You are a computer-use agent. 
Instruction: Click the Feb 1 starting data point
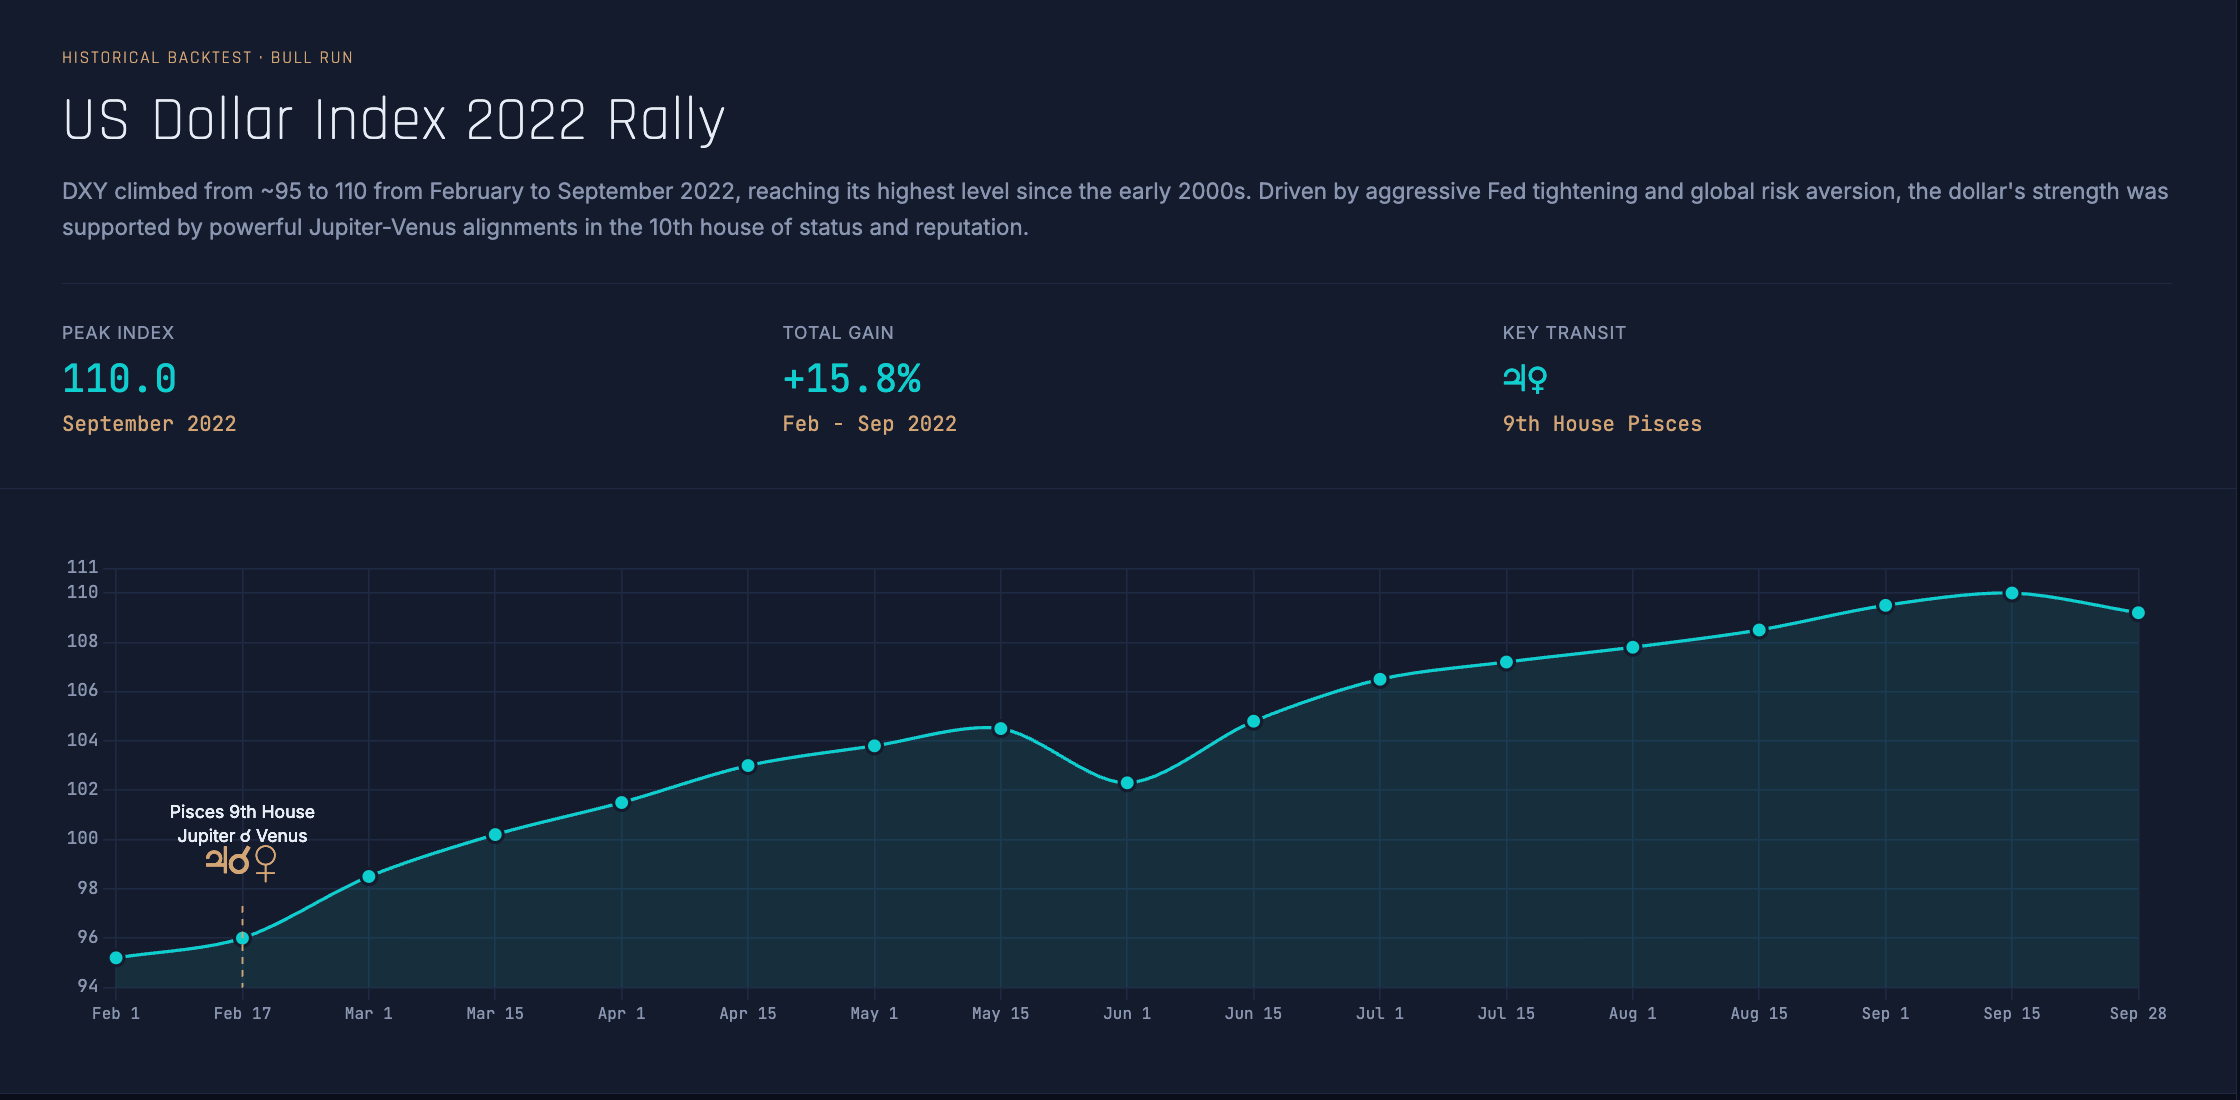(x=116, y=958)
